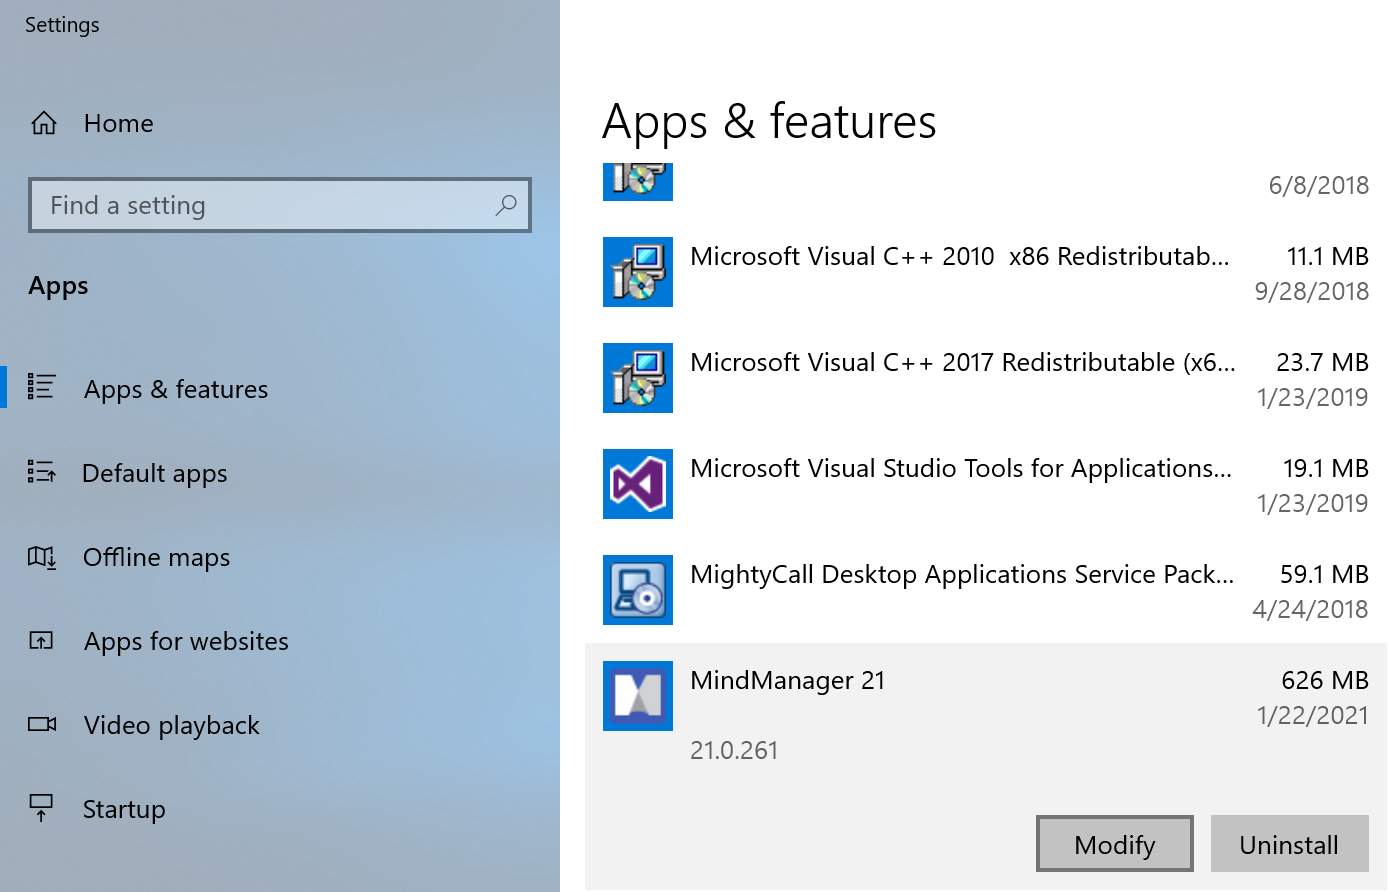Click the 1/22/2021 install date

point(1313,715)
